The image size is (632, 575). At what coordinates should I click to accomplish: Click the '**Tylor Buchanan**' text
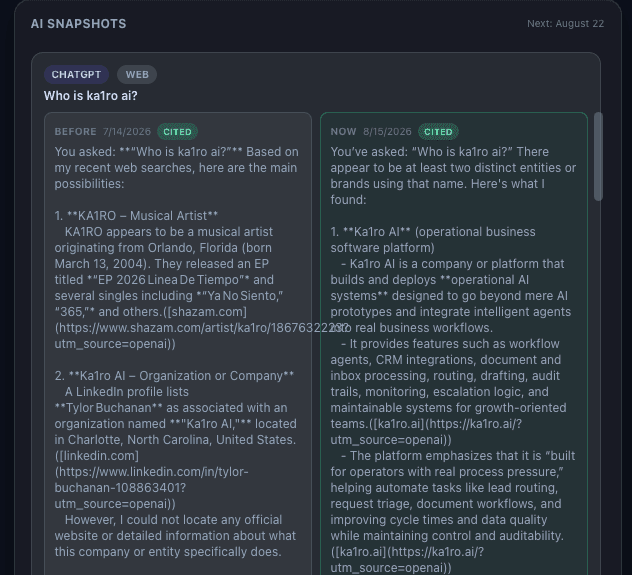(108, 407)
